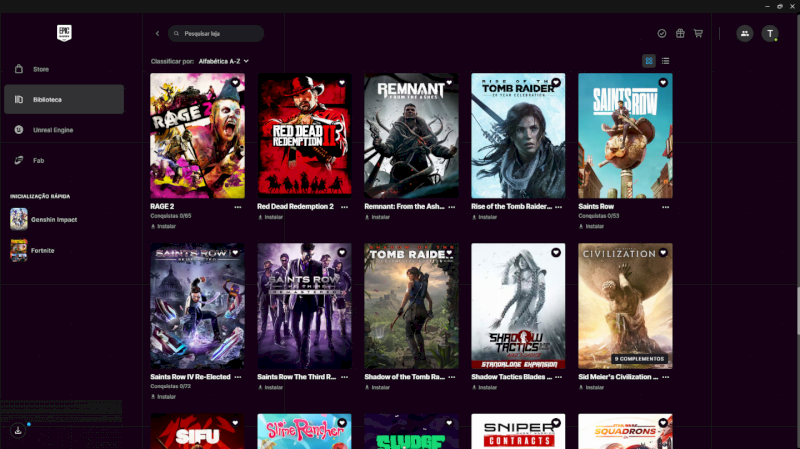The width and height of the screenshot is (800, 449).
Task: Toggle favorite heart on Shadow of Tomb Raider
Action: [x=449, y=253]
